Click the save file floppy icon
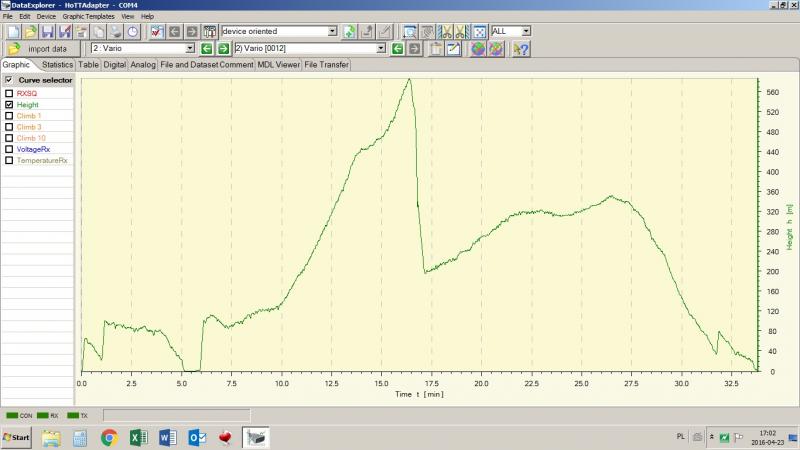Image resolution: width=800 pixels, height=450 pixels. pos(47,32)
